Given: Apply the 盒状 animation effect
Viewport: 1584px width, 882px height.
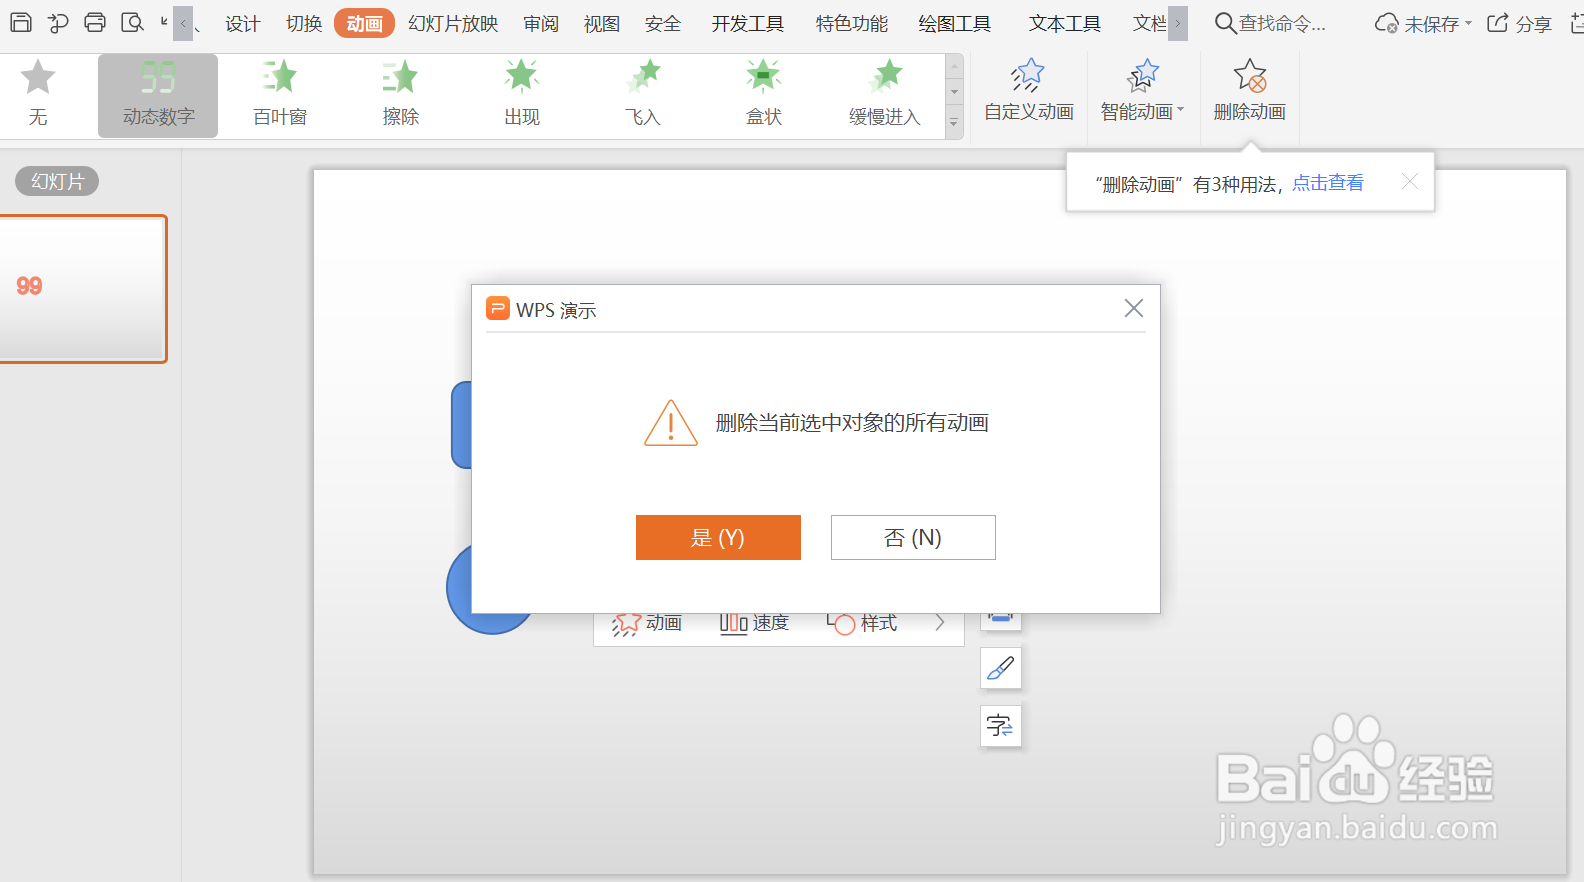Looking at the screenshot, I should pyautogui.click(x=764, y=95).
